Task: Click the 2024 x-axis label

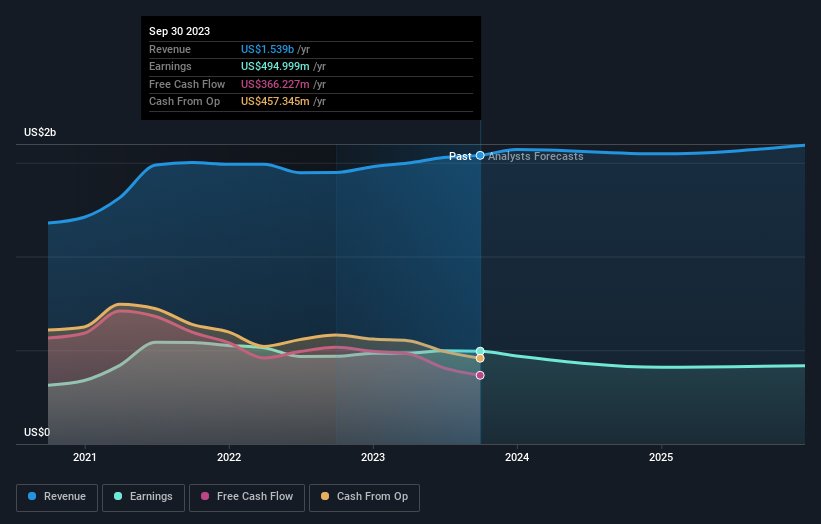Action: point(517,458)
